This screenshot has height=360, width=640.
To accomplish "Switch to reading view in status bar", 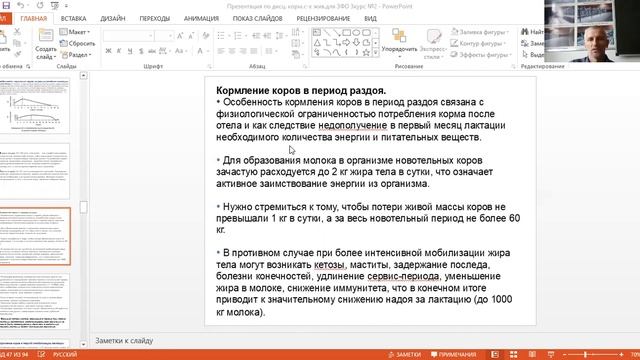I will coord(532,354).
